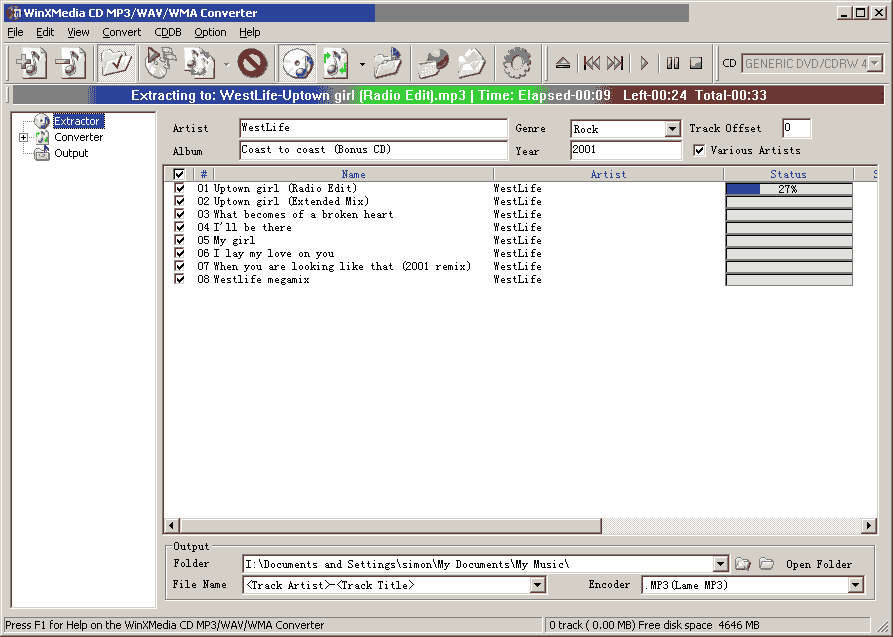
Task: Click the open envelope toolbar icon
Action: (472, 63)
